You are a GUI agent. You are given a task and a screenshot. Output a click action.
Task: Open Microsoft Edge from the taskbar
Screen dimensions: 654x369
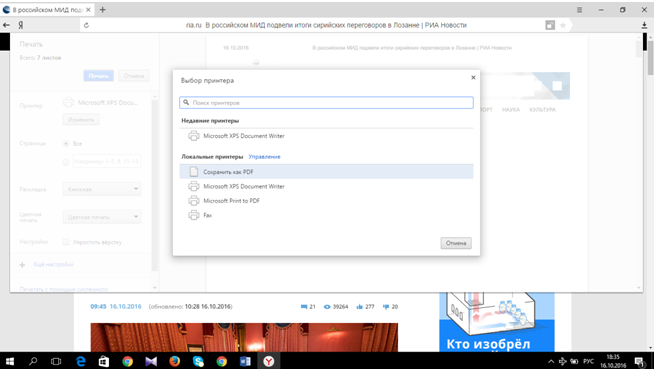80,361
